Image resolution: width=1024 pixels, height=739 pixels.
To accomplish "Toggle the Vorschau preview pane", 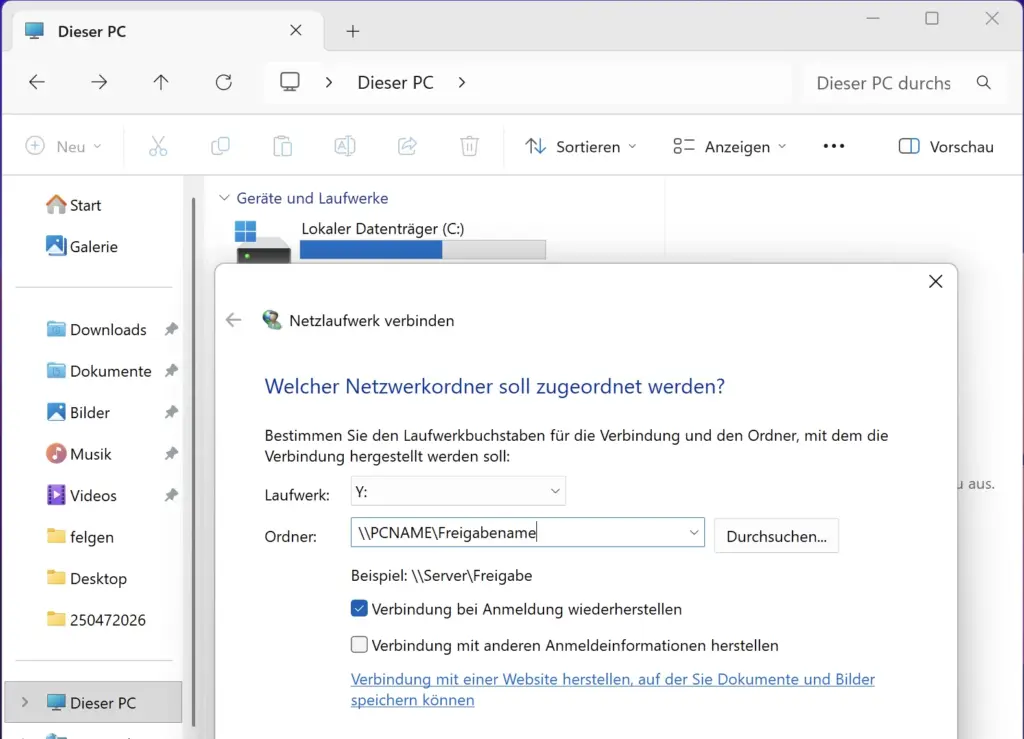I will (x=946, y=146).
